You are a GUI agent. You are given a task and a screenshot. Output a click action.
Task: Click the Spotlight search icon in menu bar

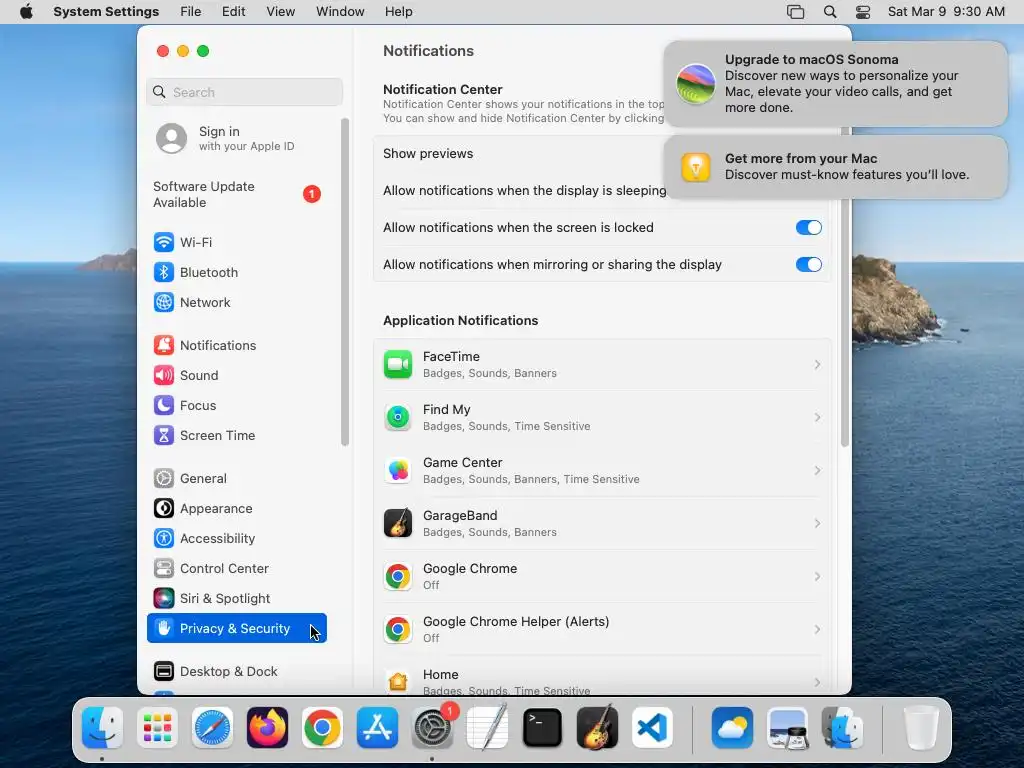[830, 12]
